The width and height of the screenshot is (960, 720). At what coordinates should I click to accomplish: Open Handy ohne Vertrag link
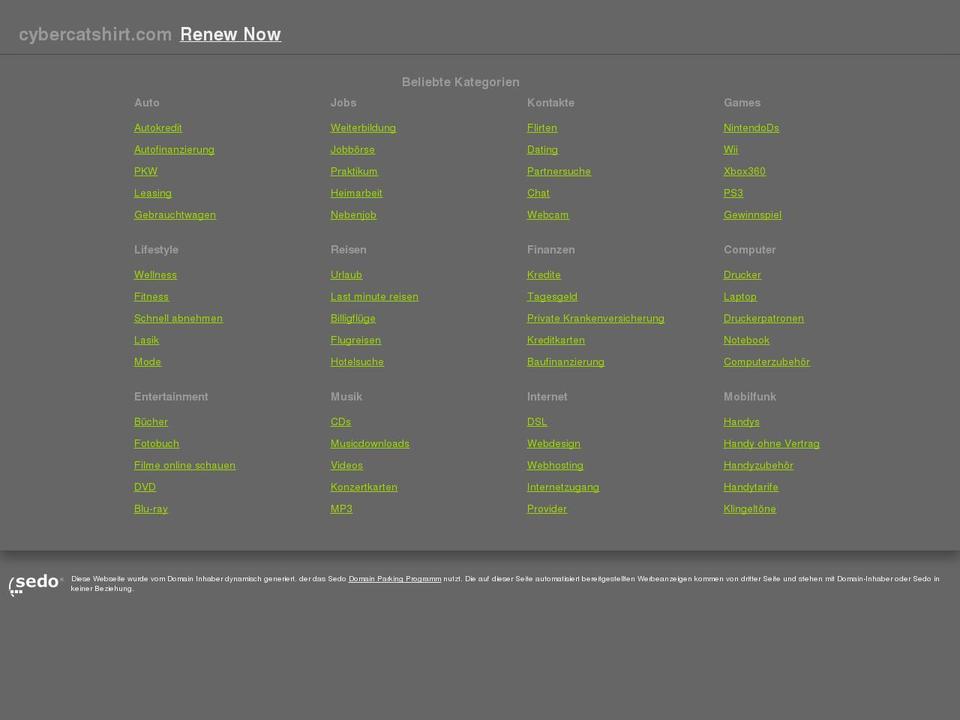[x=771, y=443]
